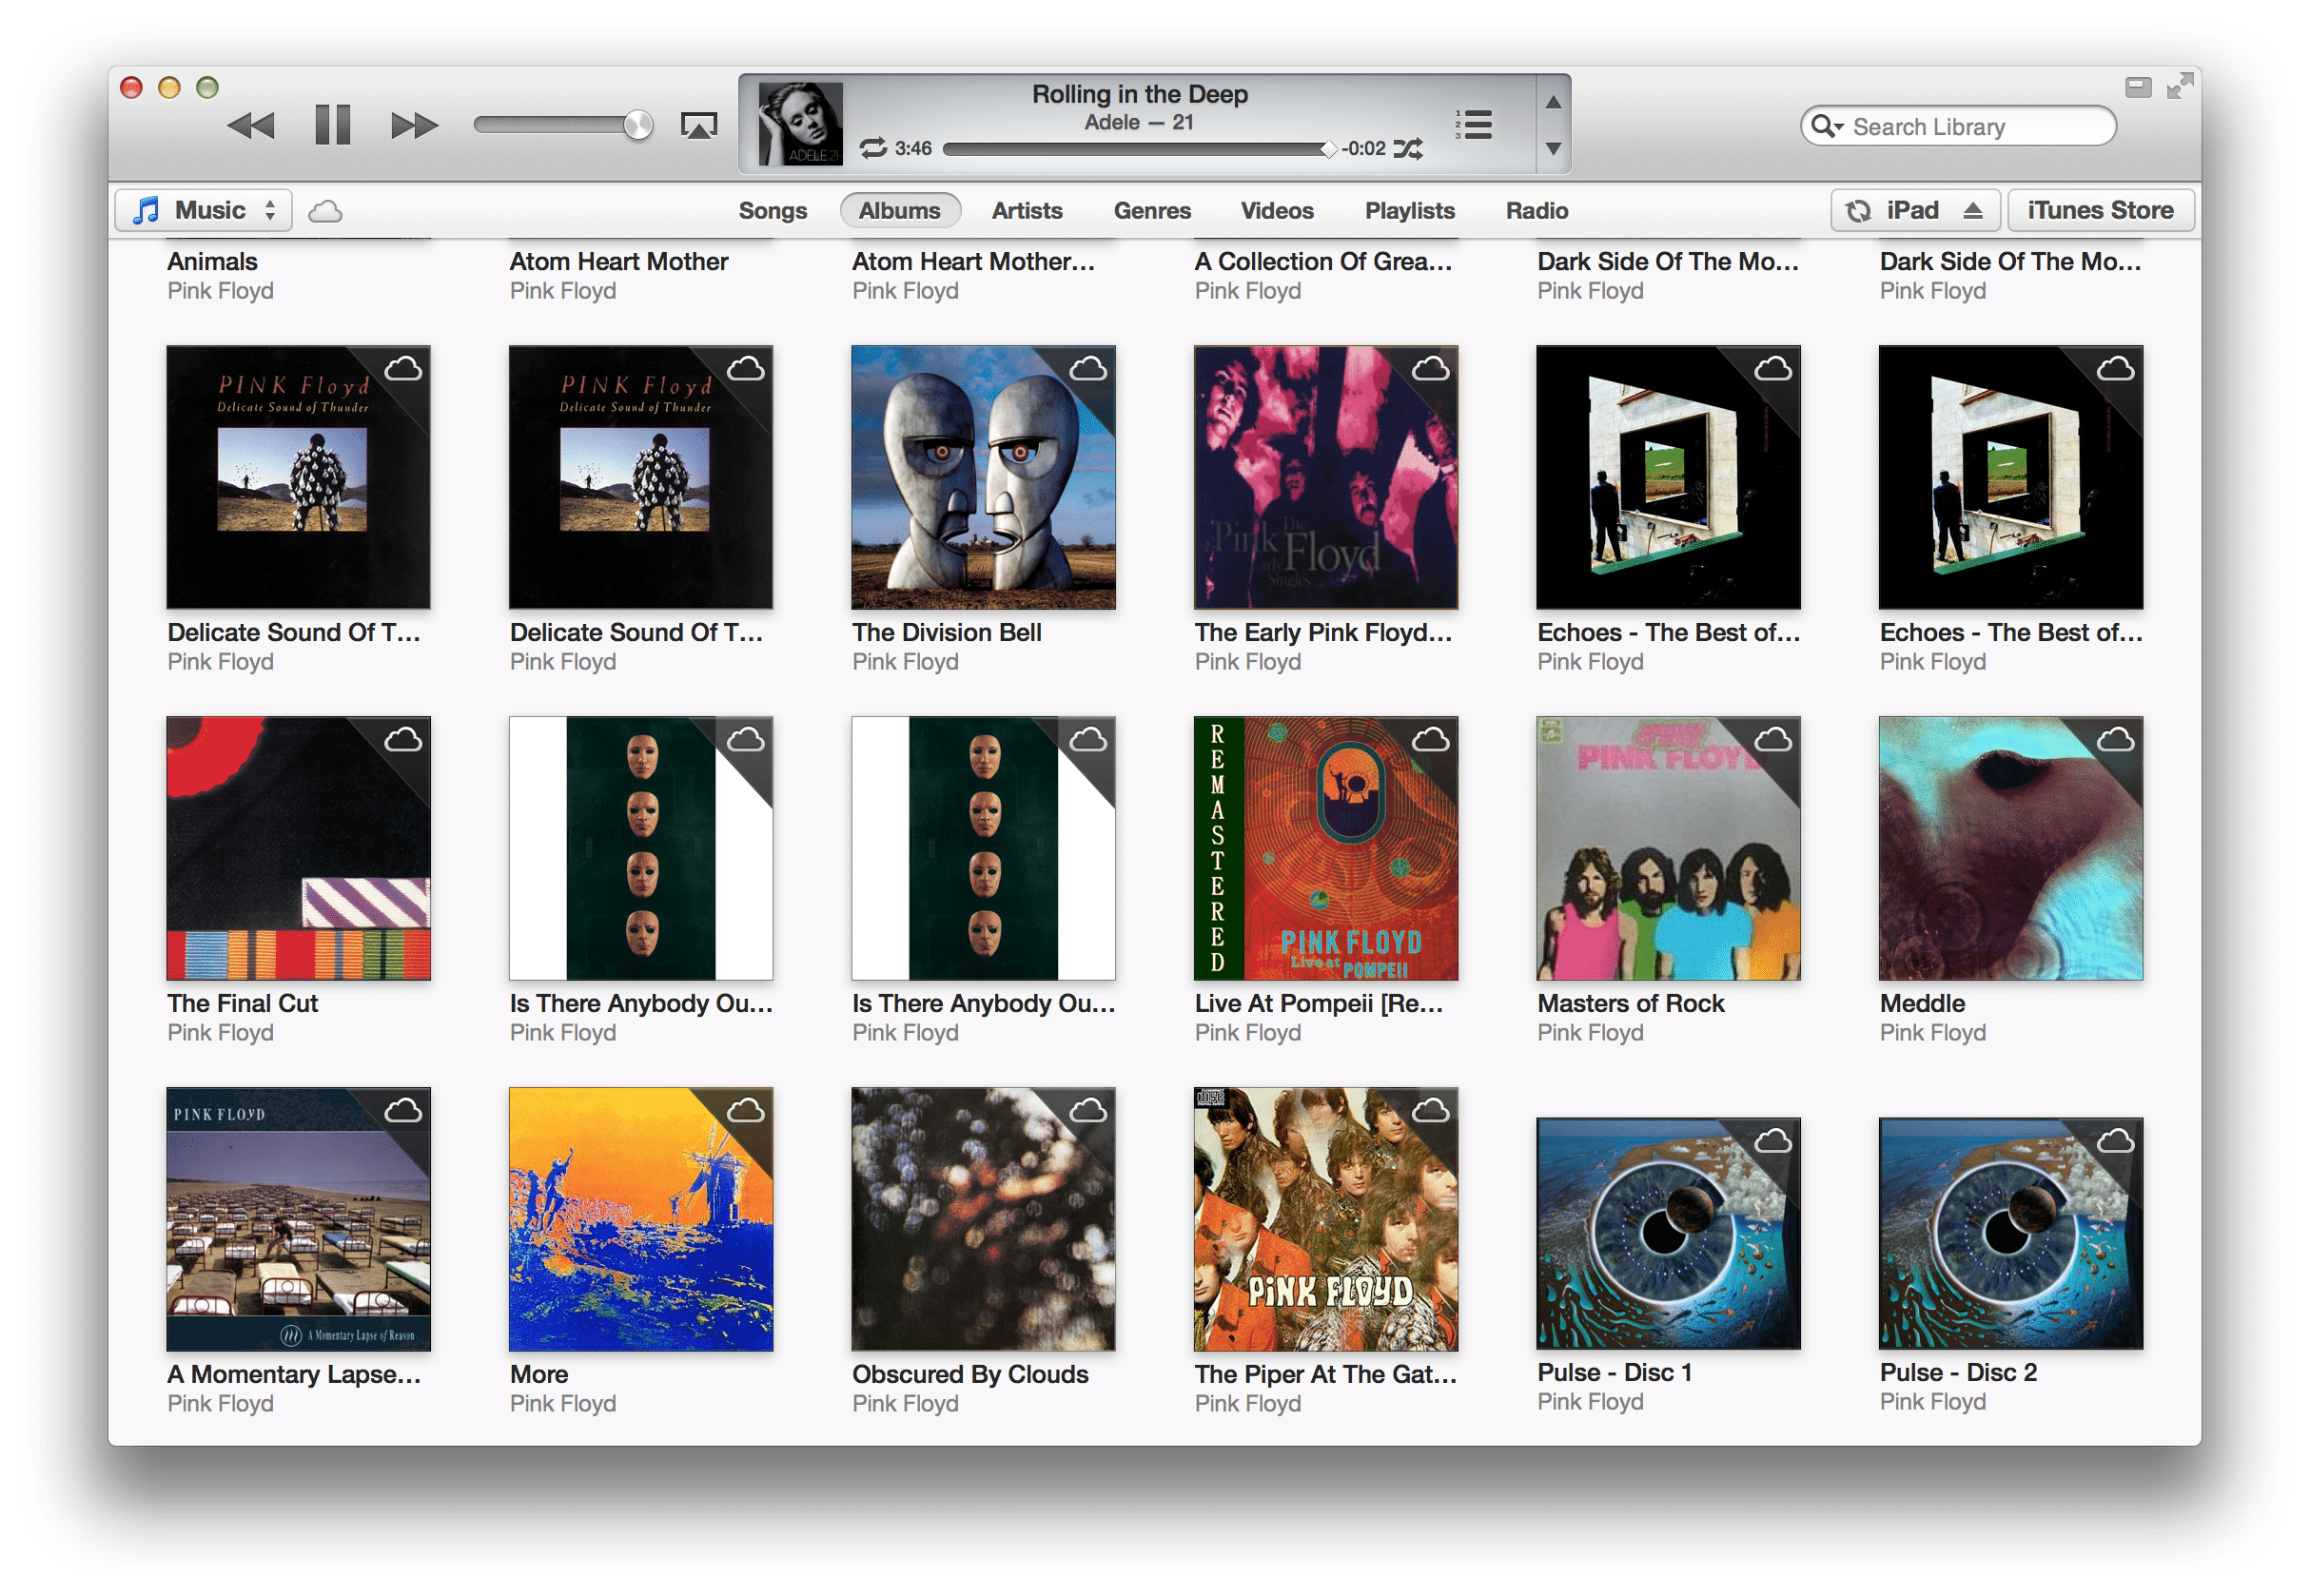Click the remaining time -0:02 display
The width and height of the screenshot is (2310, 1596).
tap(1363, 148)
